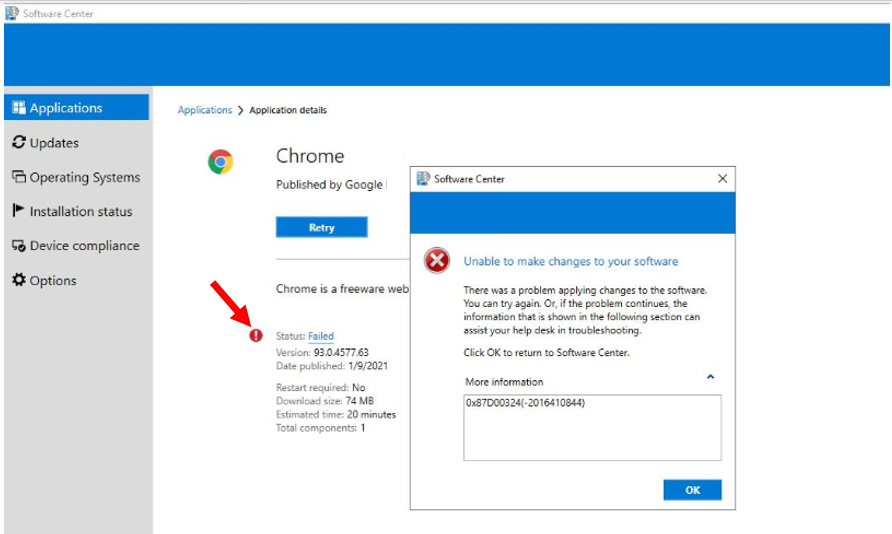Click the 'Unable to make changes to your software' heading

pyautogui.click(x=571, y=262)
